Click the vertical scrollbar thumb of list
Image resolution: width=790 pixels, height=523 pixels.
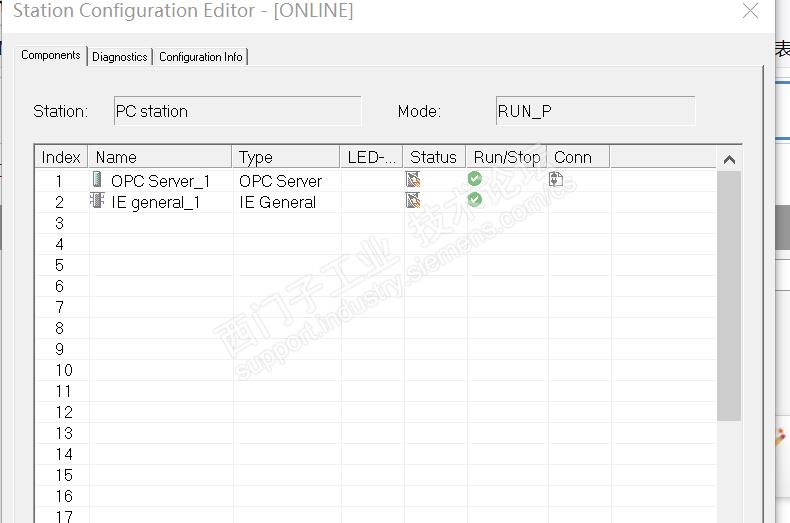point(729,296)
